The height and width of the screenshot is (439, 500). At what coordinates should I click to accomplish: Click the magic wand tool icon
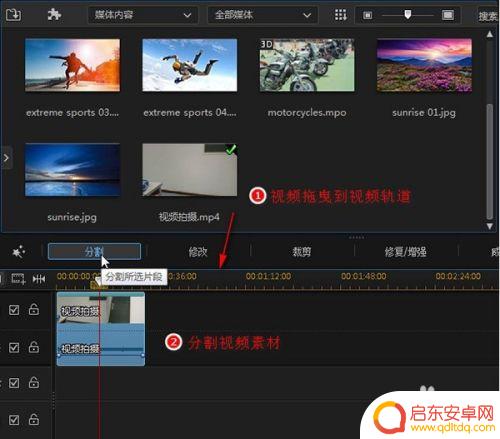pos(18,252)
